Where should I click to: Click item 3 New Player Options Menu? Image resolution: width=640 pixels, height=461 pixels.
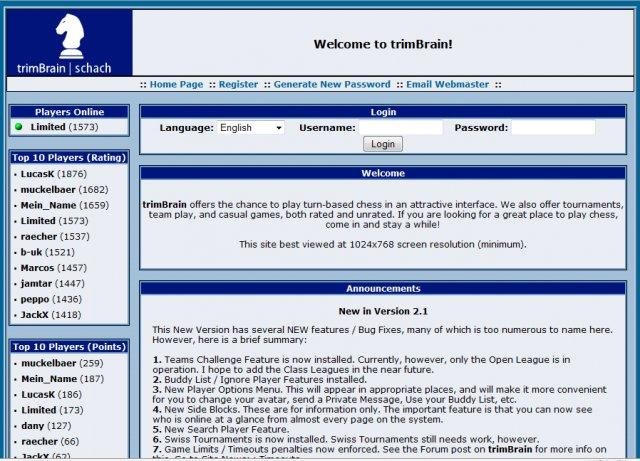coord(380,394)
